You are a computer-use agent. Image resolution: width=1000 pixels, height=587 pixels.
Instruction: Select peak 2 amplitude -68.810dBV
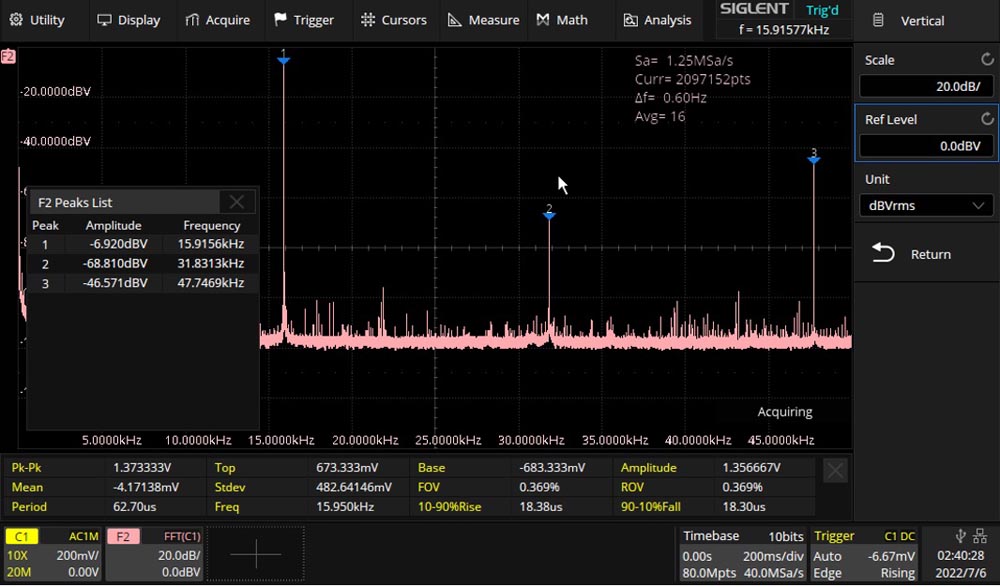(x=115, y=264)
